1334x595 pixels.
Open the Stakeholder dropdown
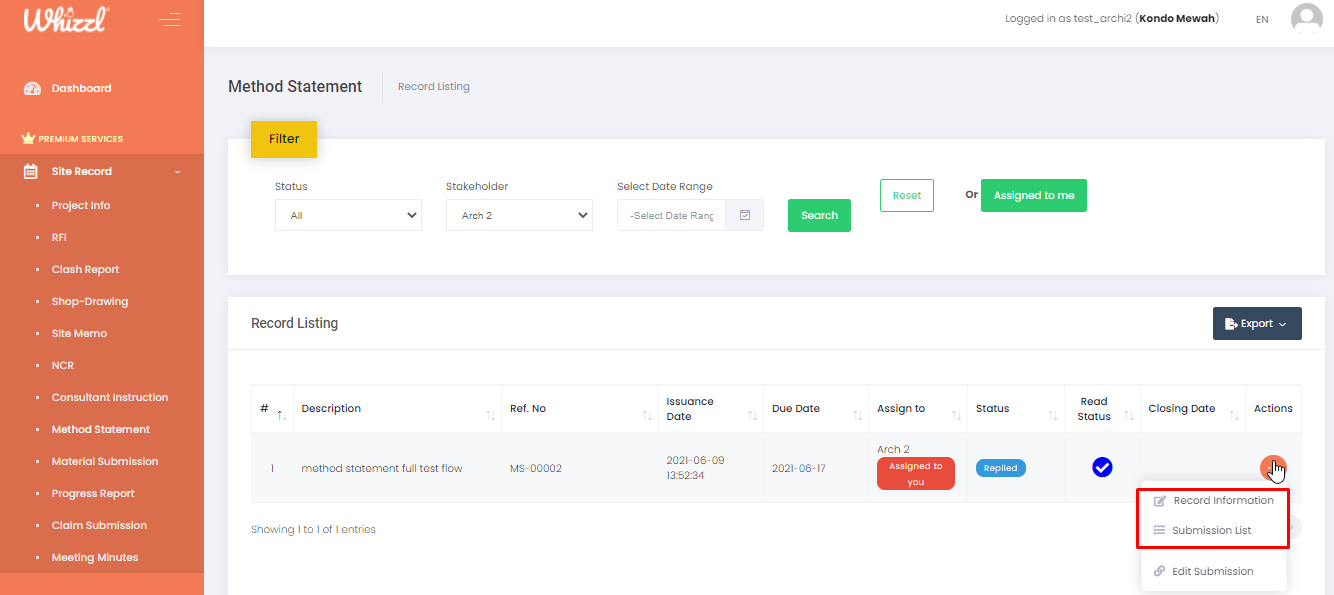pos(519,215)
